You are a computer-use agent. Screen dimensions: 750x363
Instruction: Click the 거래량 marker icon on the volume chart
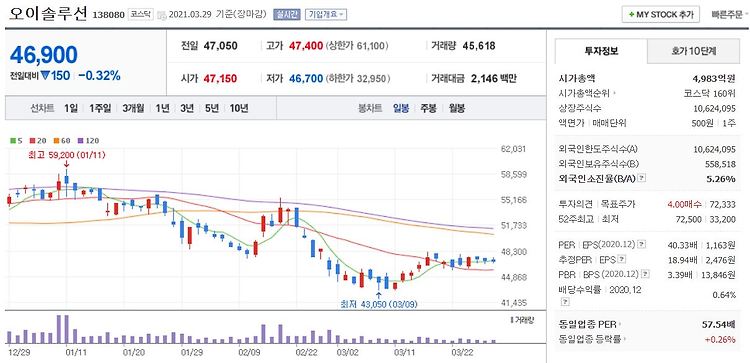tap(512, 319)
